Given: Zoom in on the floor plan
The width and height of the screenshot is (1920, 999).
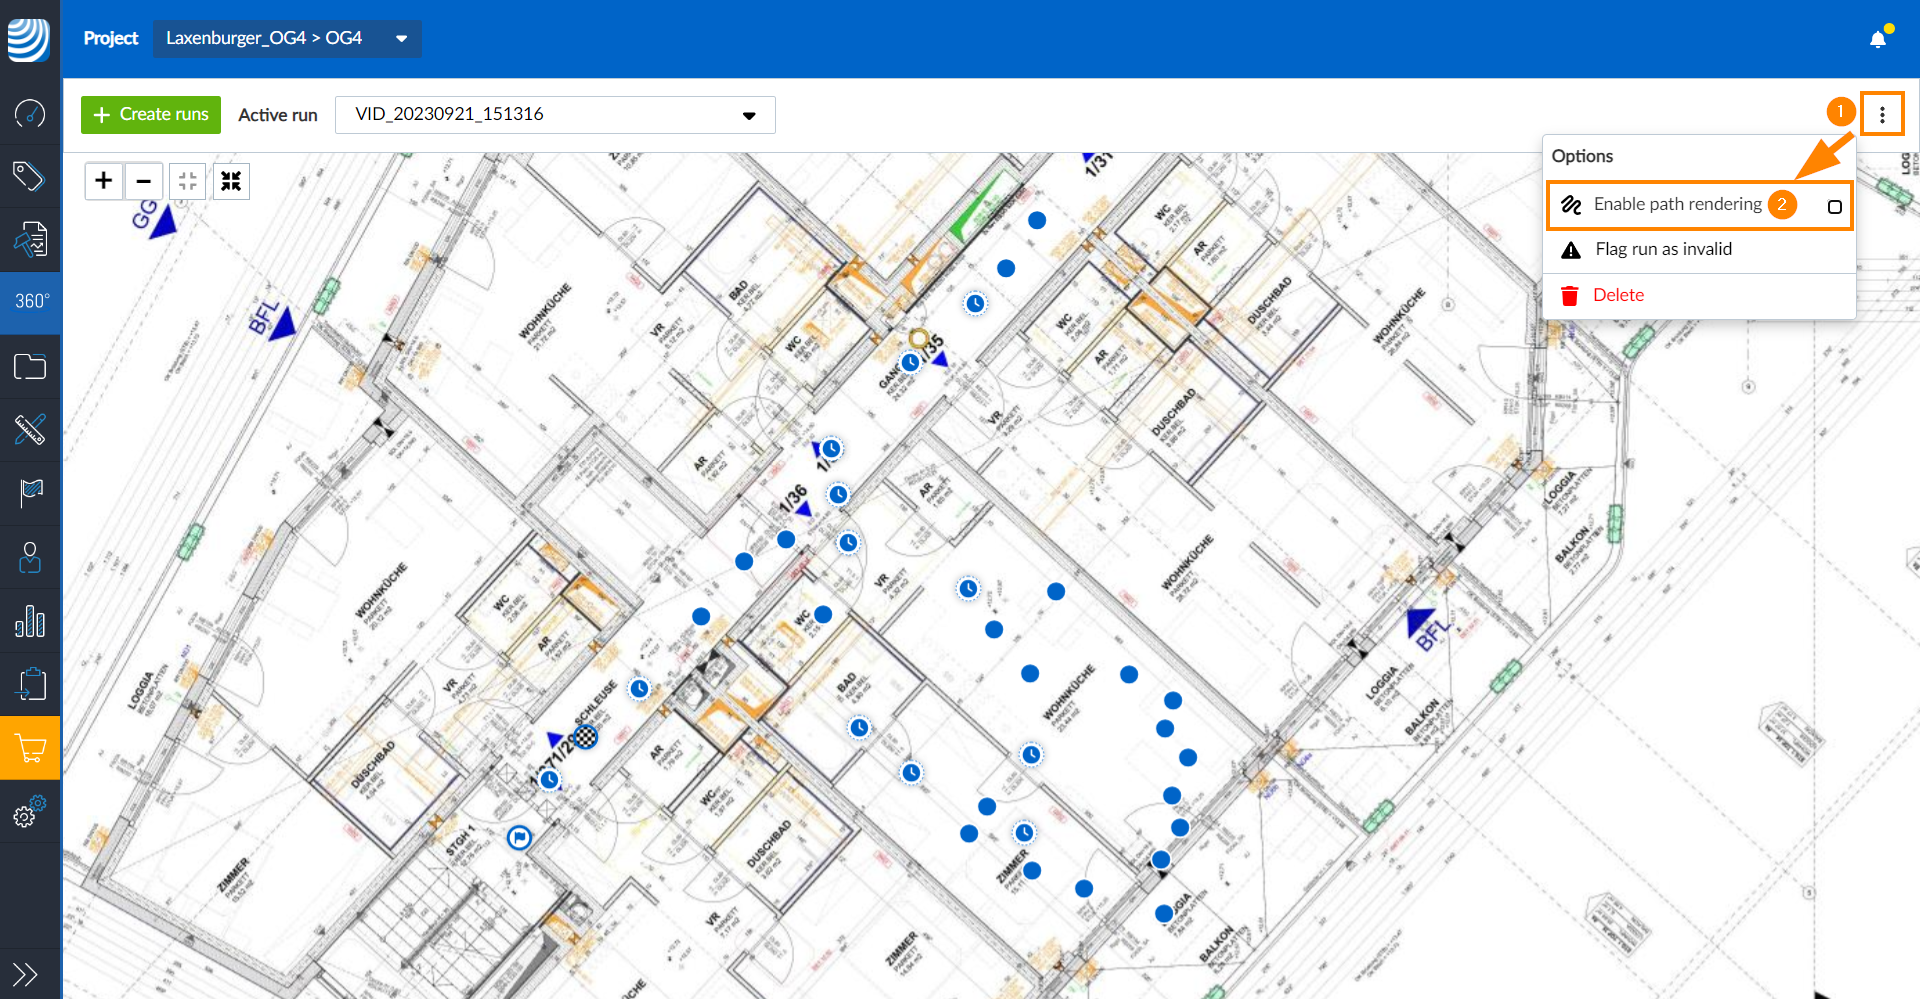Looking at the screenshot, I should point(104,181).
